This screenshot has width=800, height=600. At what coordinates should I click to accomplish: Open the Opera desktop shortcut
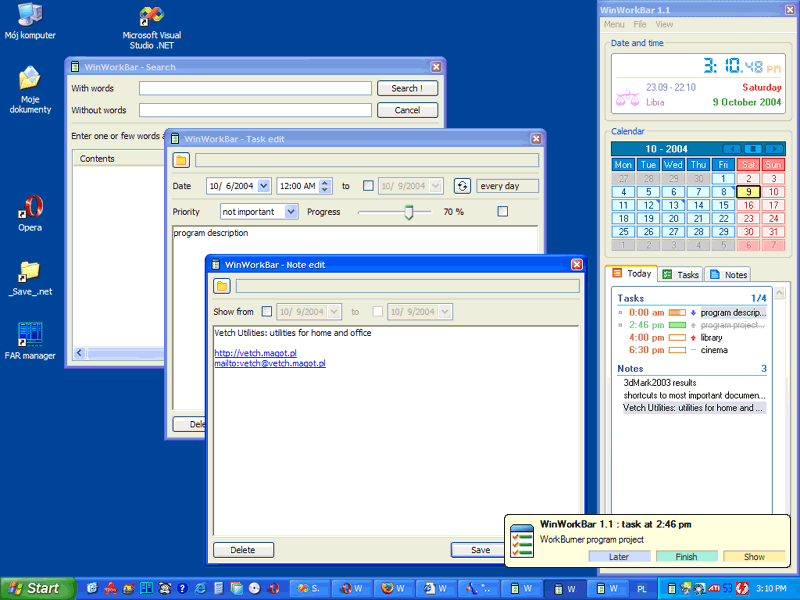pyautogui.click(x=30, y=208)
